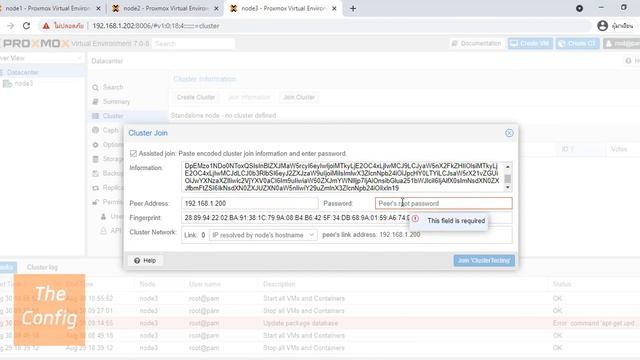Click the Join Cluster button
Viewport: 640px width, 360px height.
click(x=299, y=97)
